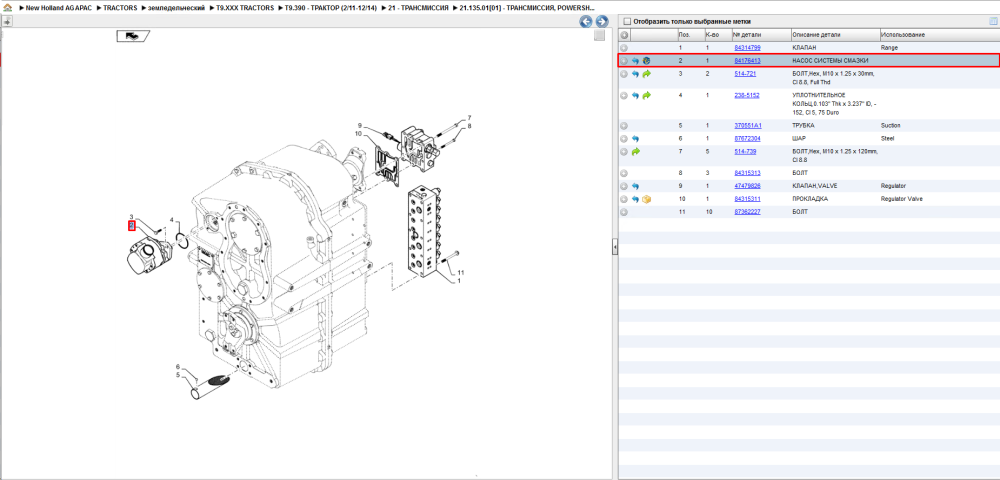Click callout number 4 on the diagram

tap(171, 220)
